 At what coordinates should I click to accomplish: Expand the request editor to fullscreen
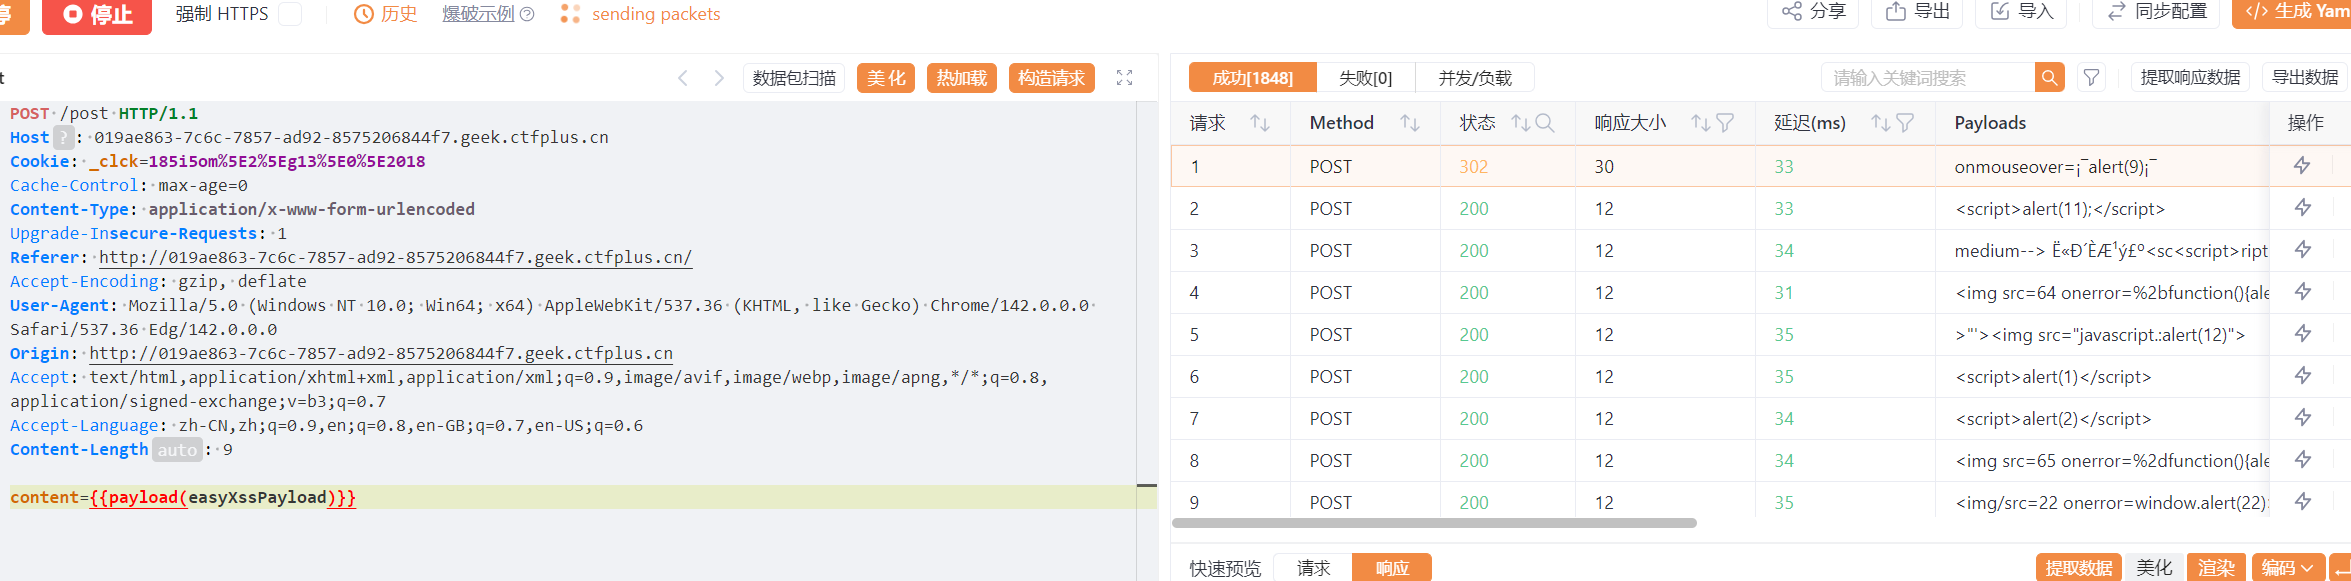1124,78
